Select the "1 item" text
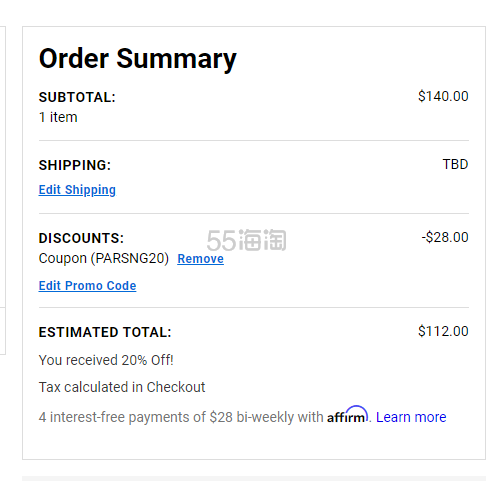This screenshot has height=481, width=494. [x=58, y=117]
